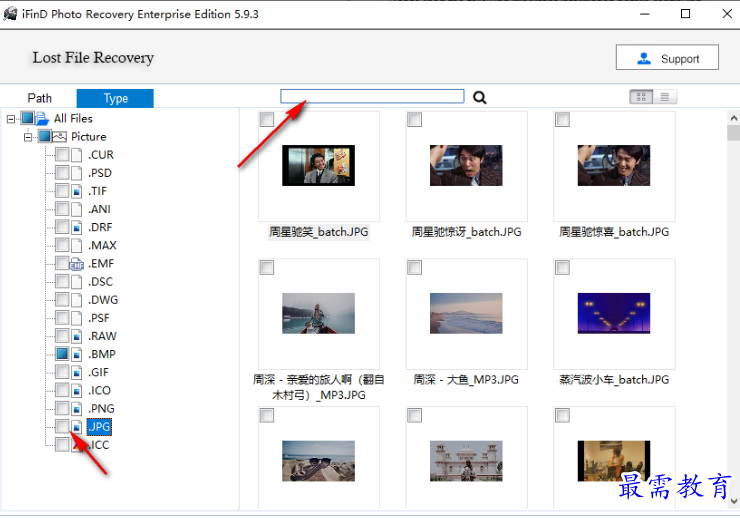Viewport: 740px width, 518px height.
Task: Click the .GIF file type icon
Action: pyautogui.click(x=76, y=372)
